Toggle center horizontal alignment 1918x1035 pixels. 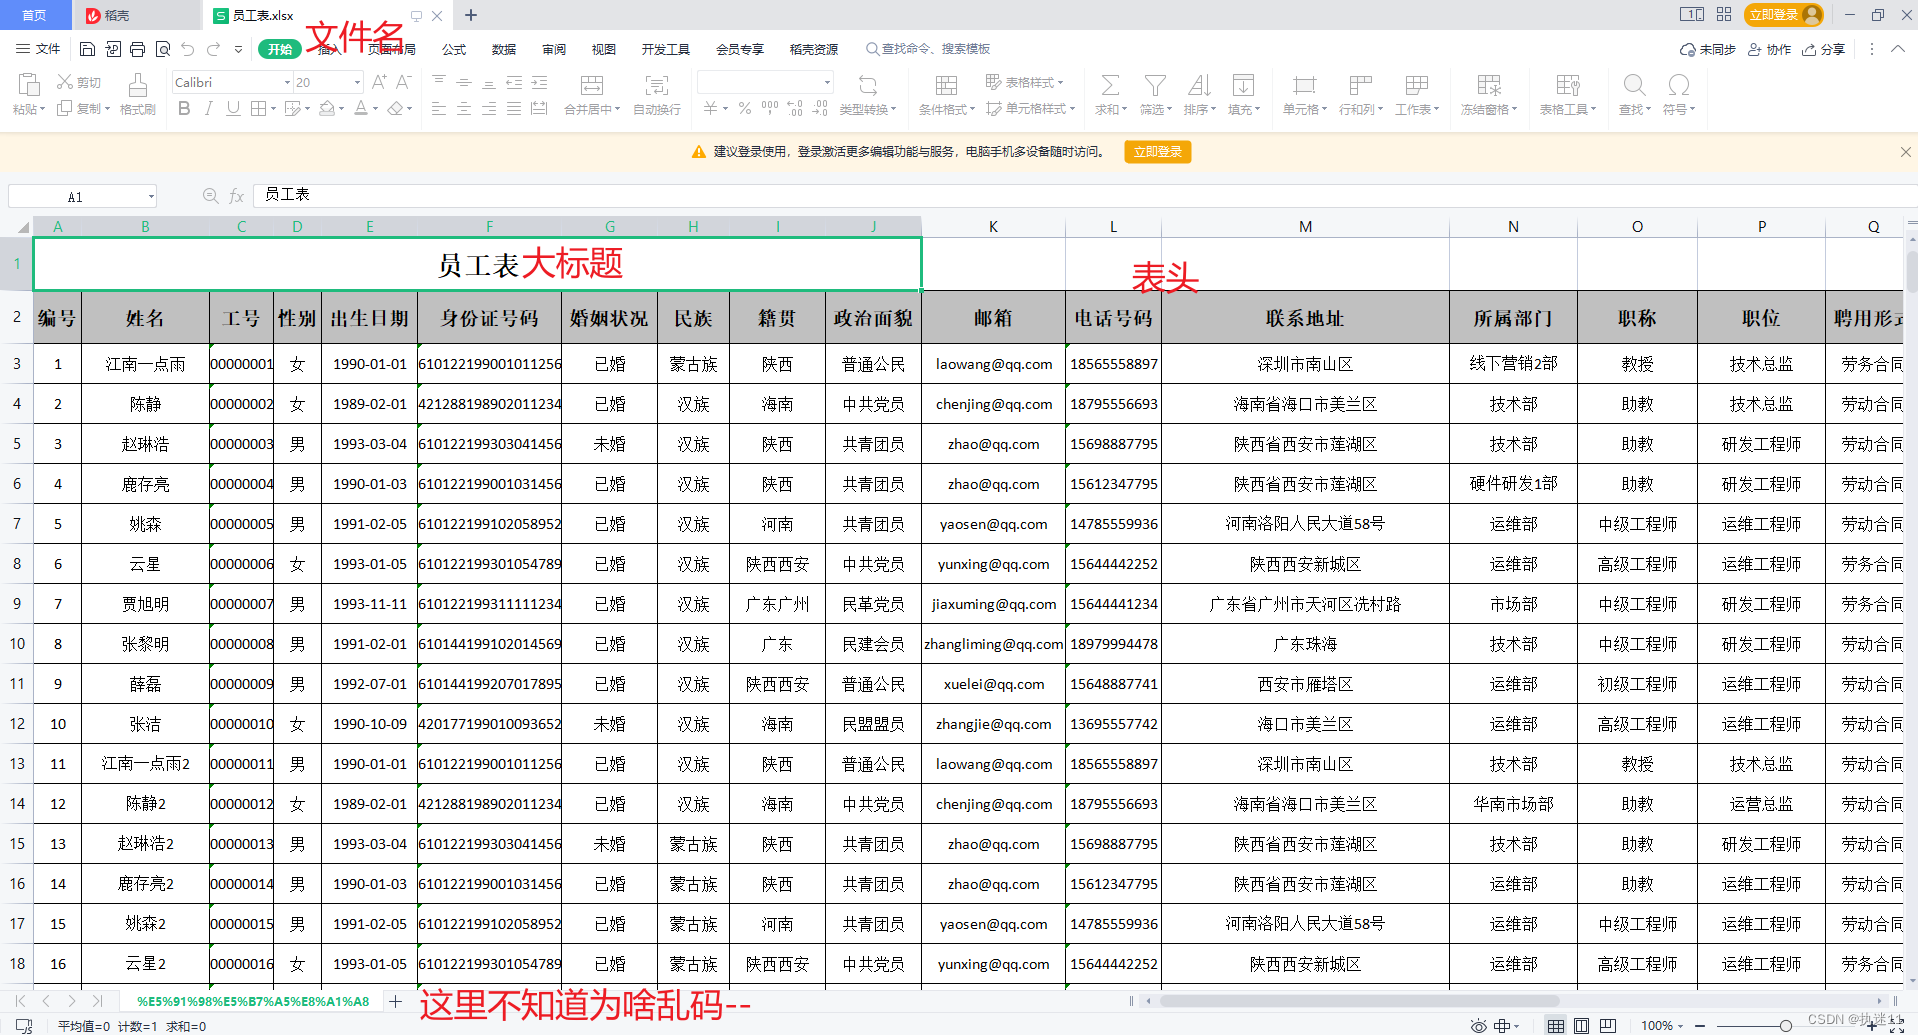pos(464,108)
